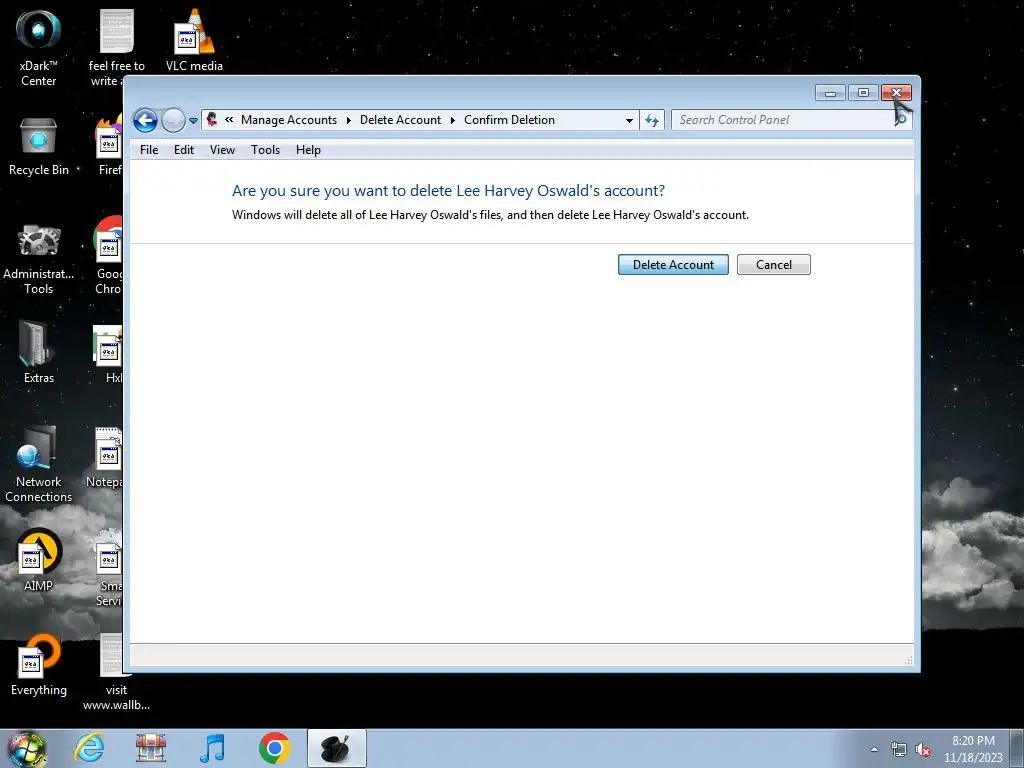Click the muted volume tray icon

tap(923, 750)
